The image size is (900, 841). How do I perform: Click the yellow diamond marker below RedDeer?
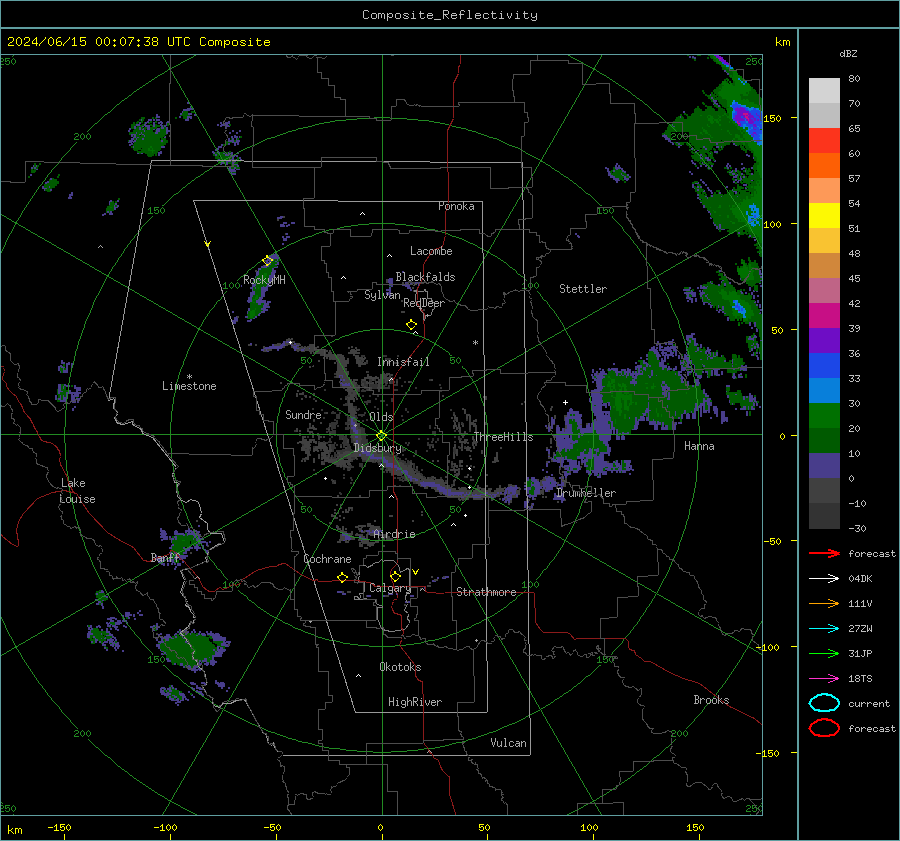(411, 325)
